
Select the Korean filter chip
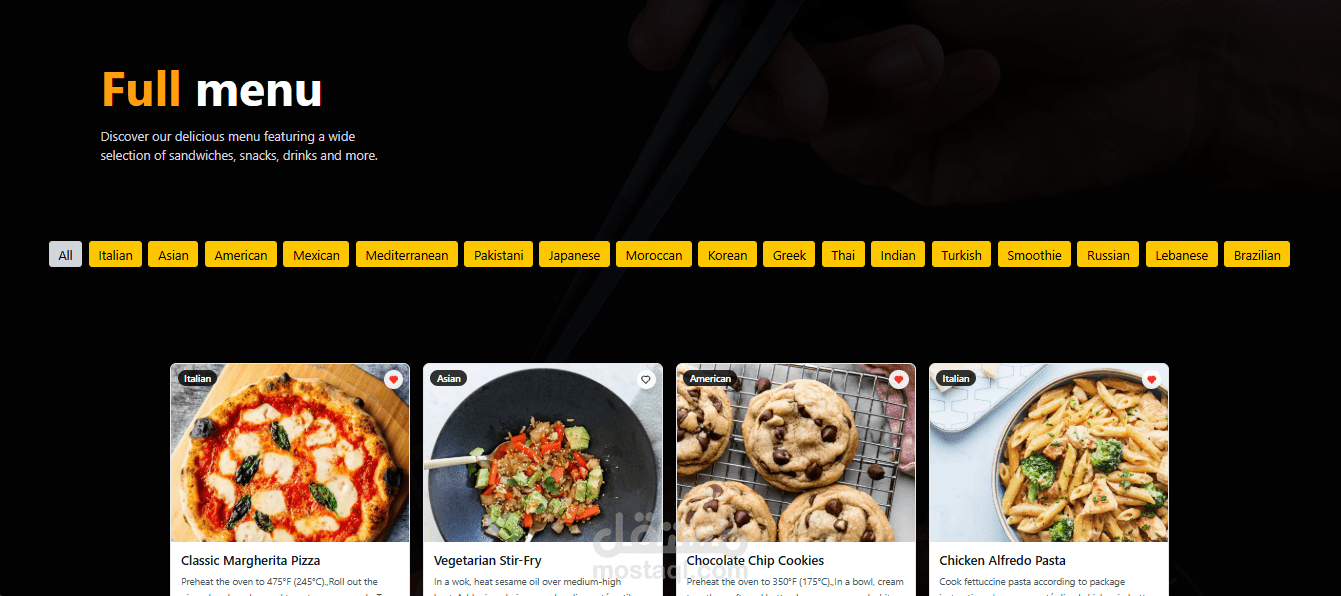[x=728, y=254]
